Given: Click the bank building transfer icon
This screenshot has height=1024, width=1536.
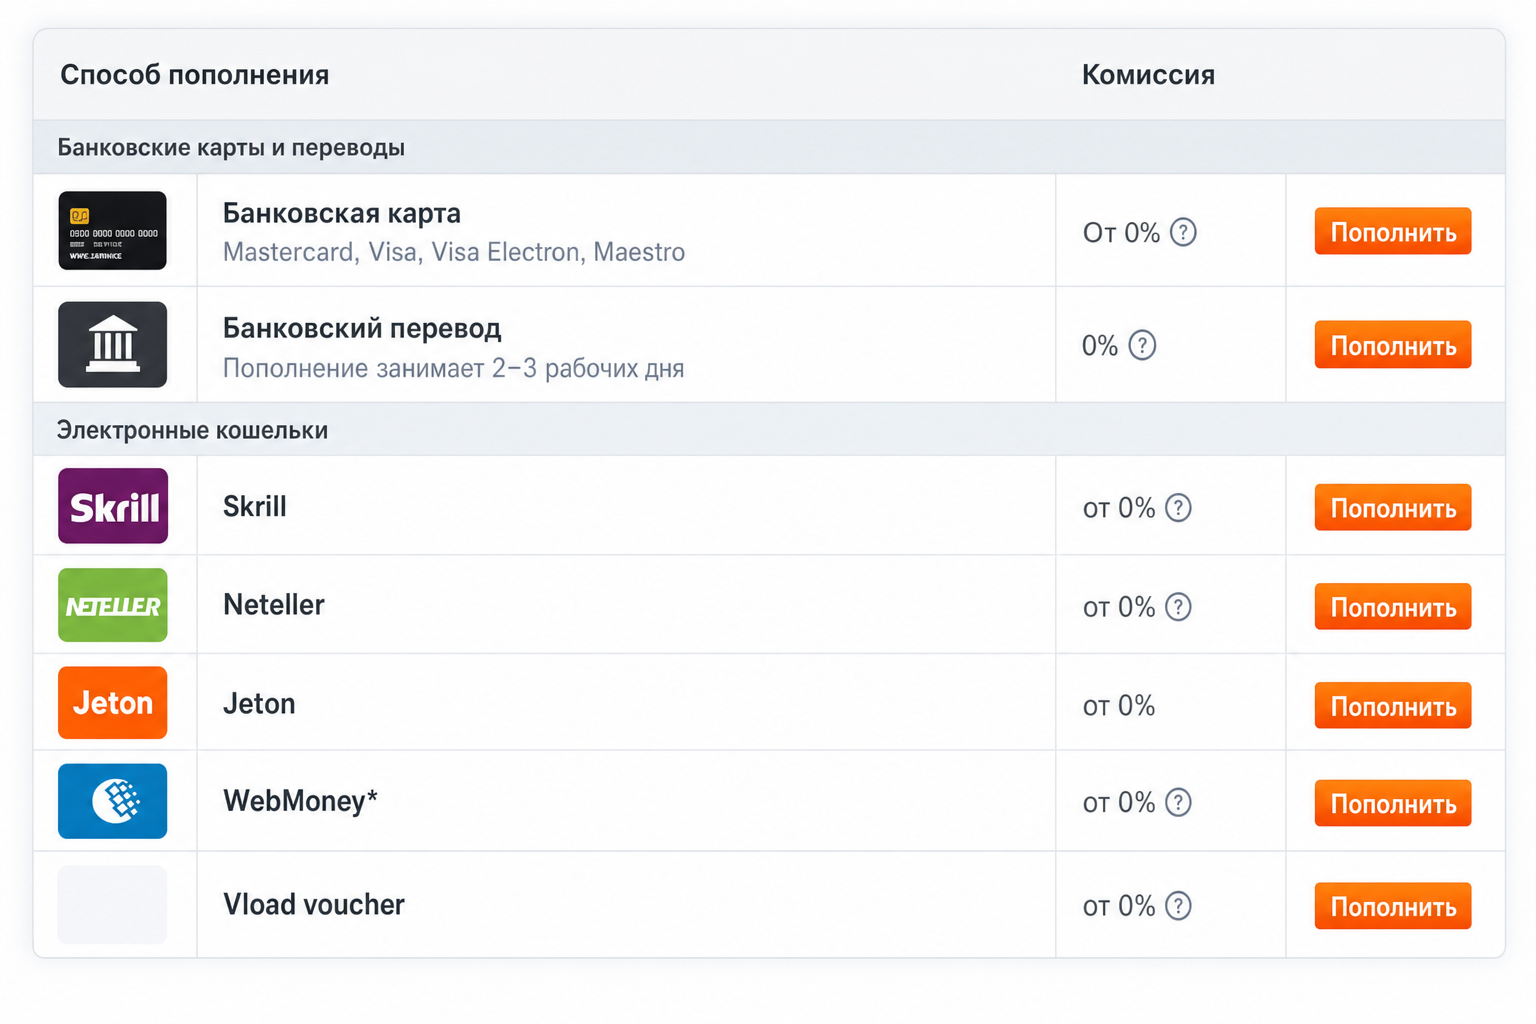Looking at the screenshot, I should click(113, 345).
